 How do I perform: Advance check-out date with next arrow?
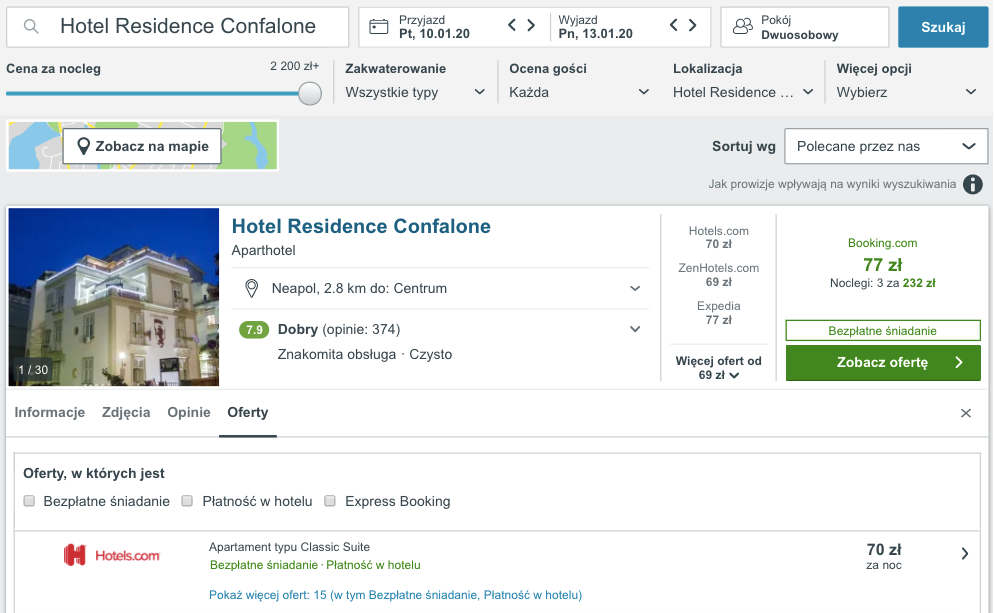click(693, 26)
